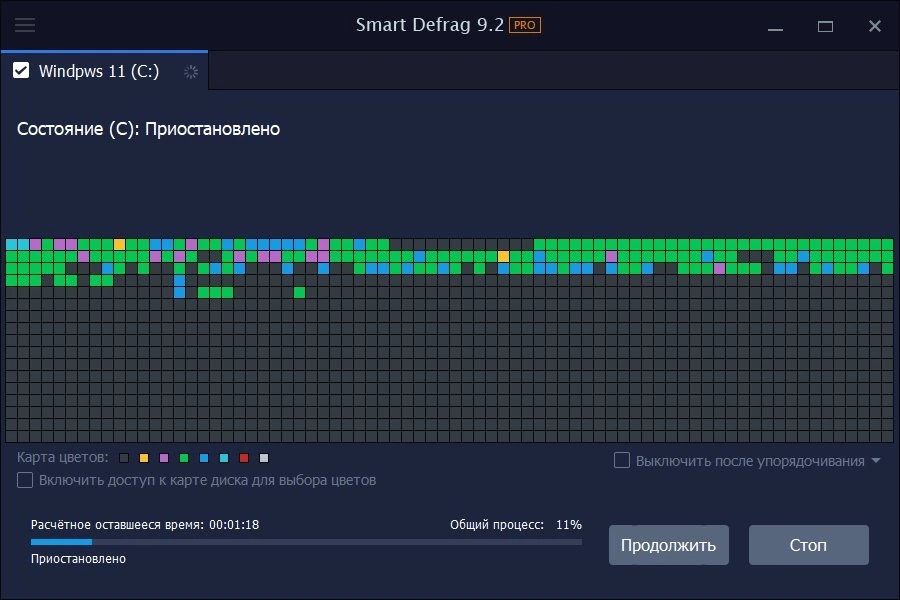Pick the dark gray color map swatch

pyautogui.click(x=124, y=458)
